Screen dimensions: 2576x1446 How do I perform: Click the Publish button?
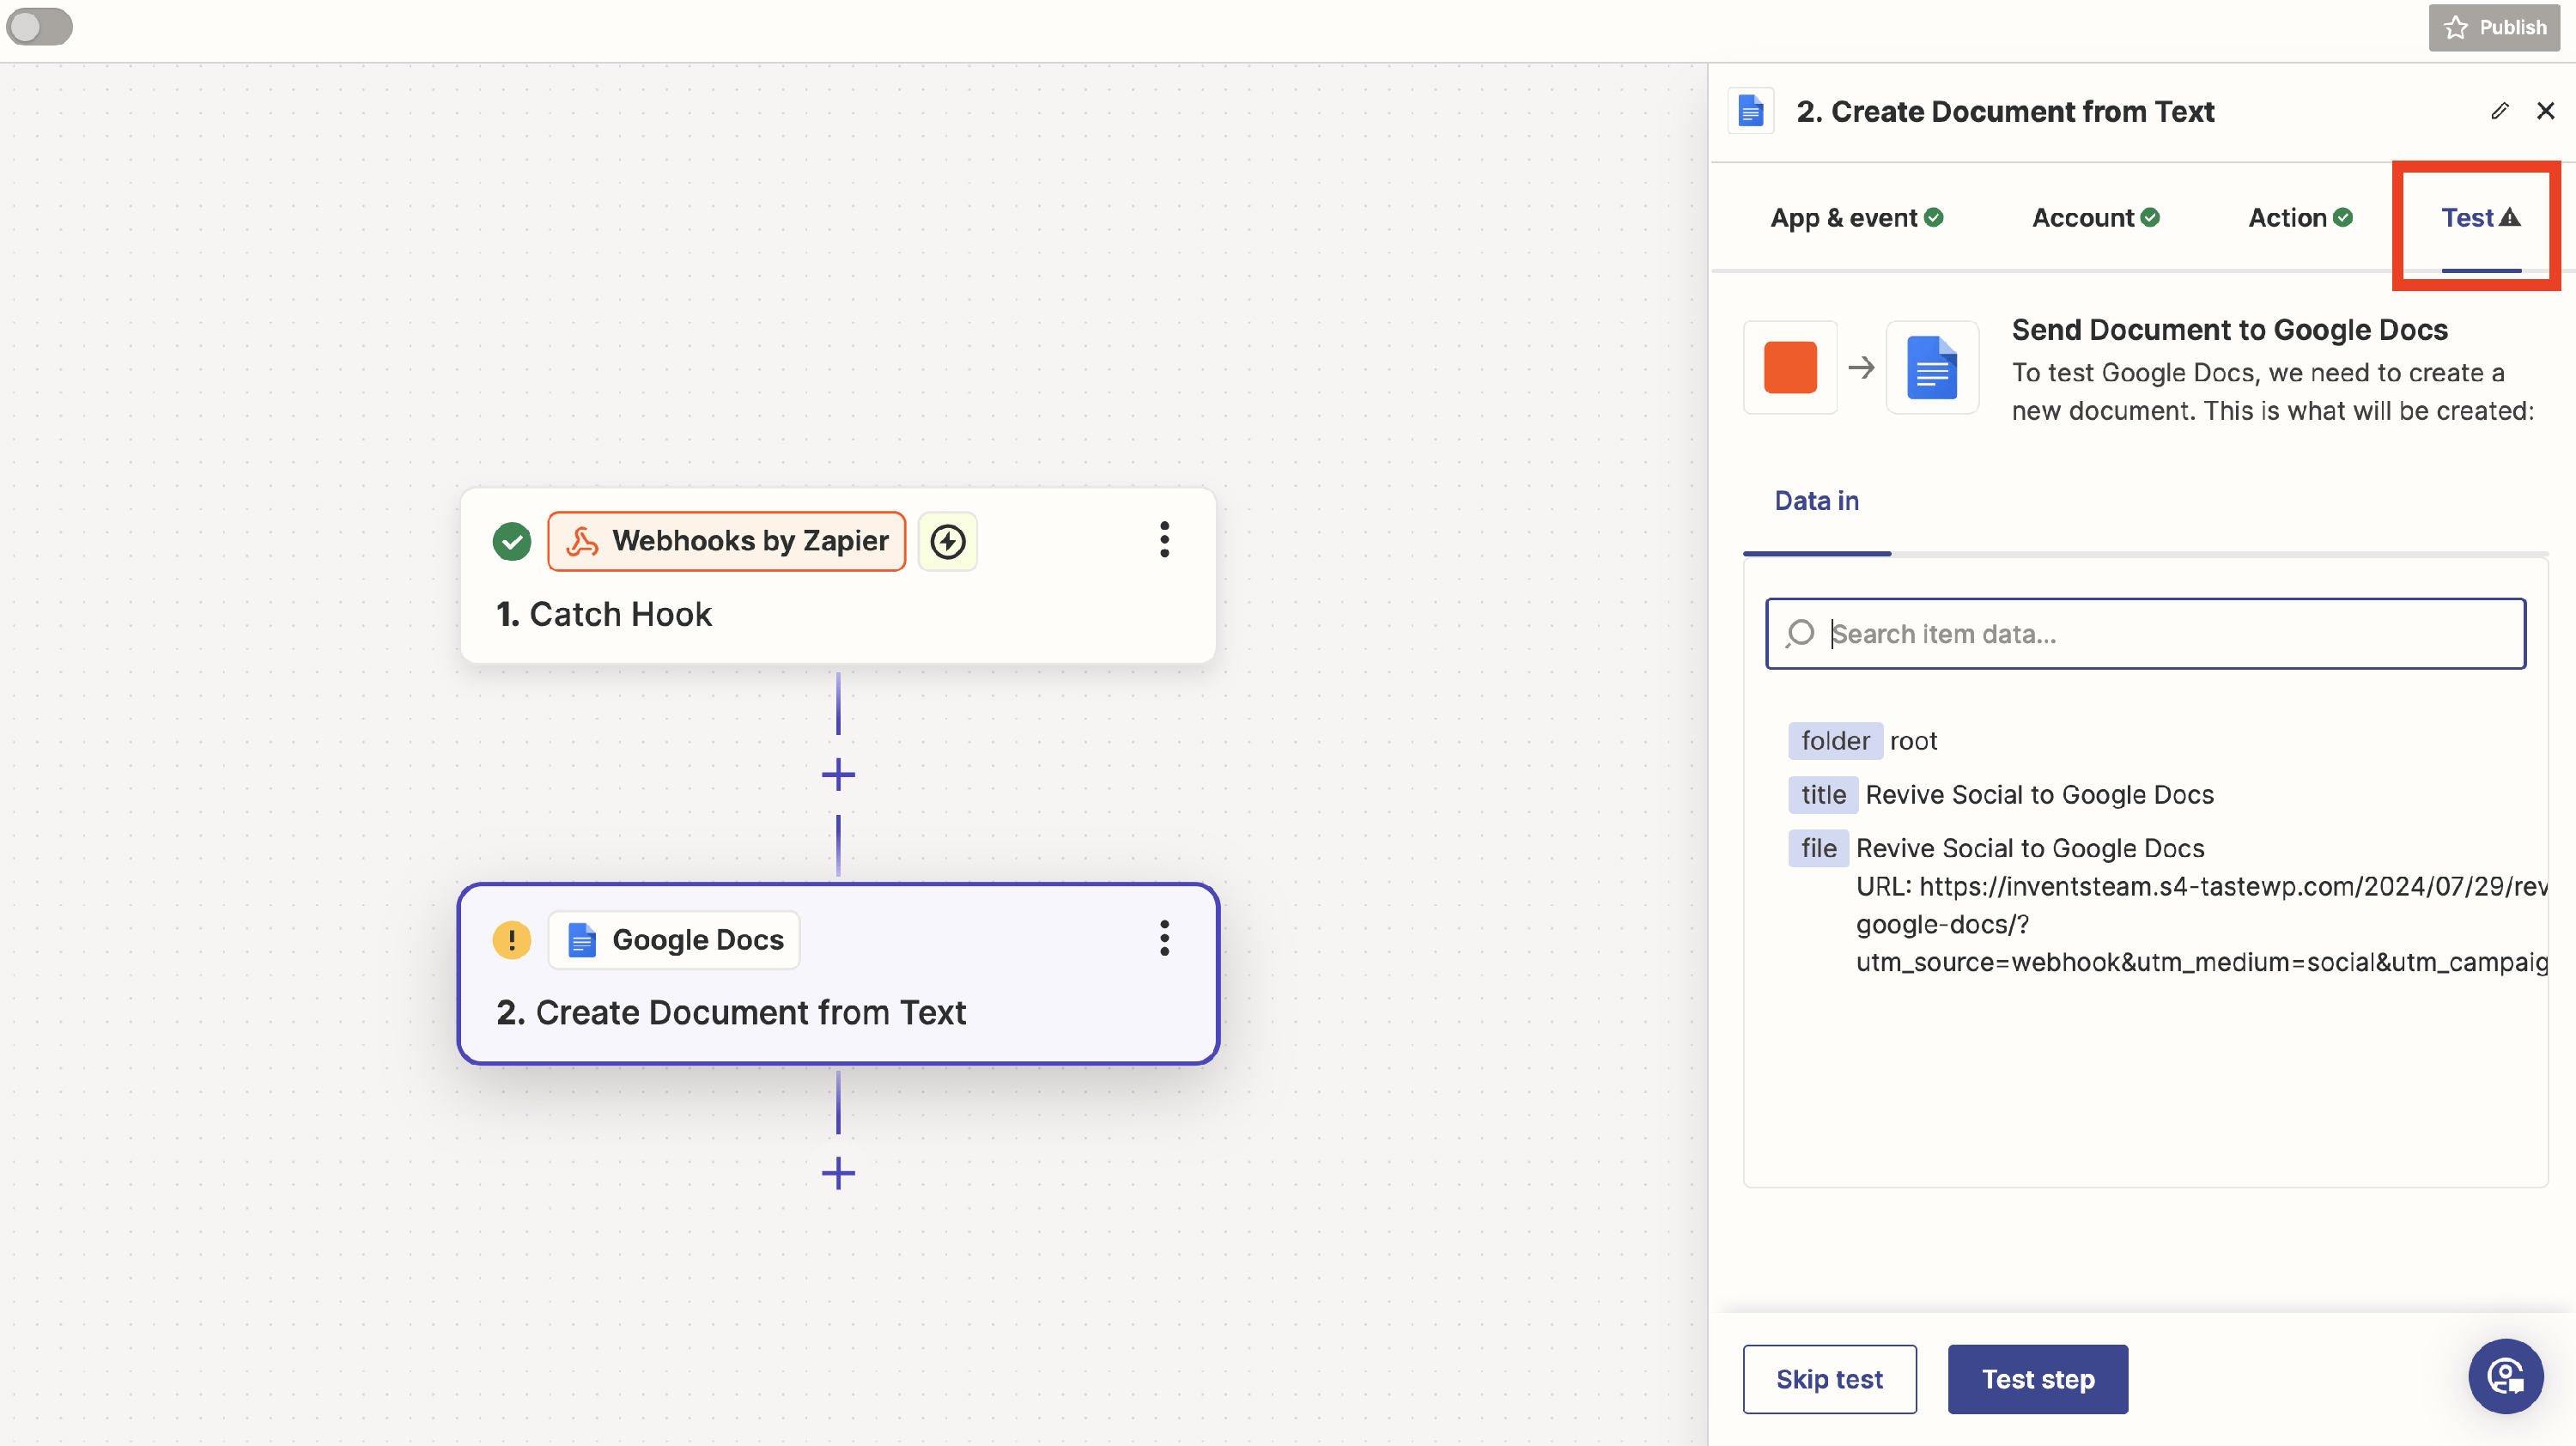click(2494, 27)
